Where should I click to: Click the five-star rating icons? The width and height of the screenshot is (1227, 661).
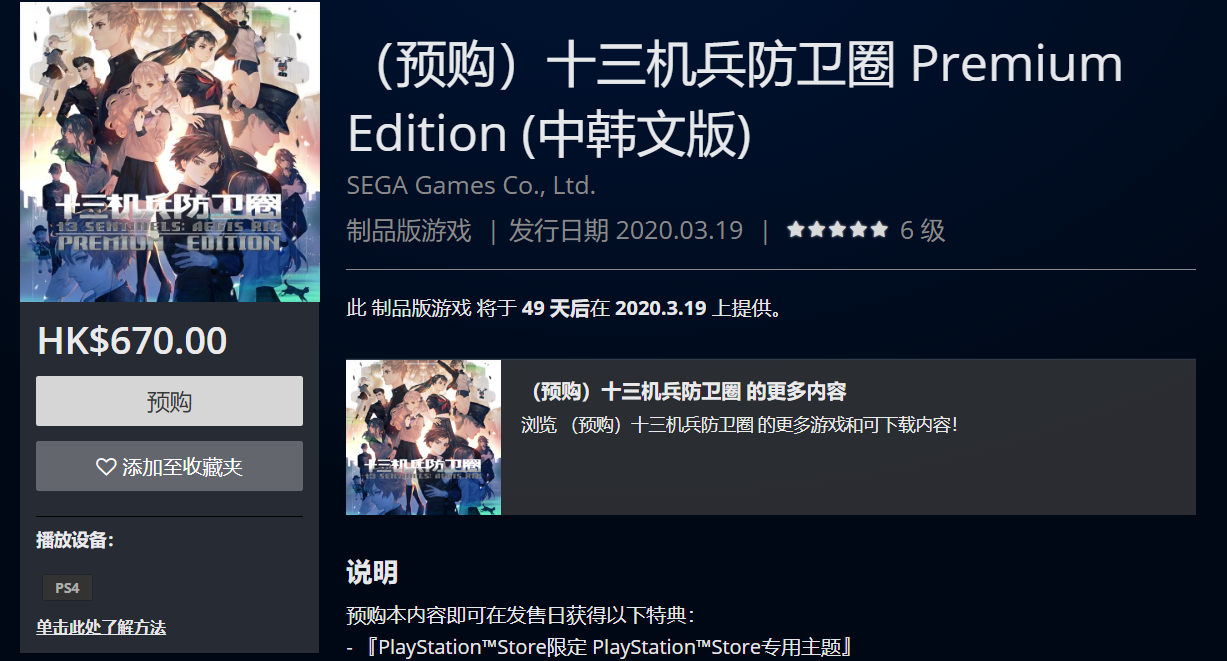click(837, 230)
